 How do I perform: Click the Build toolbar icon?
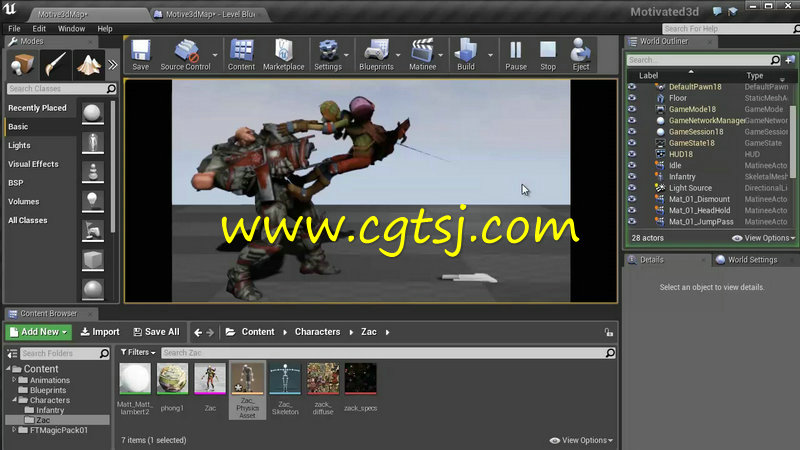[x=465, y=54]
